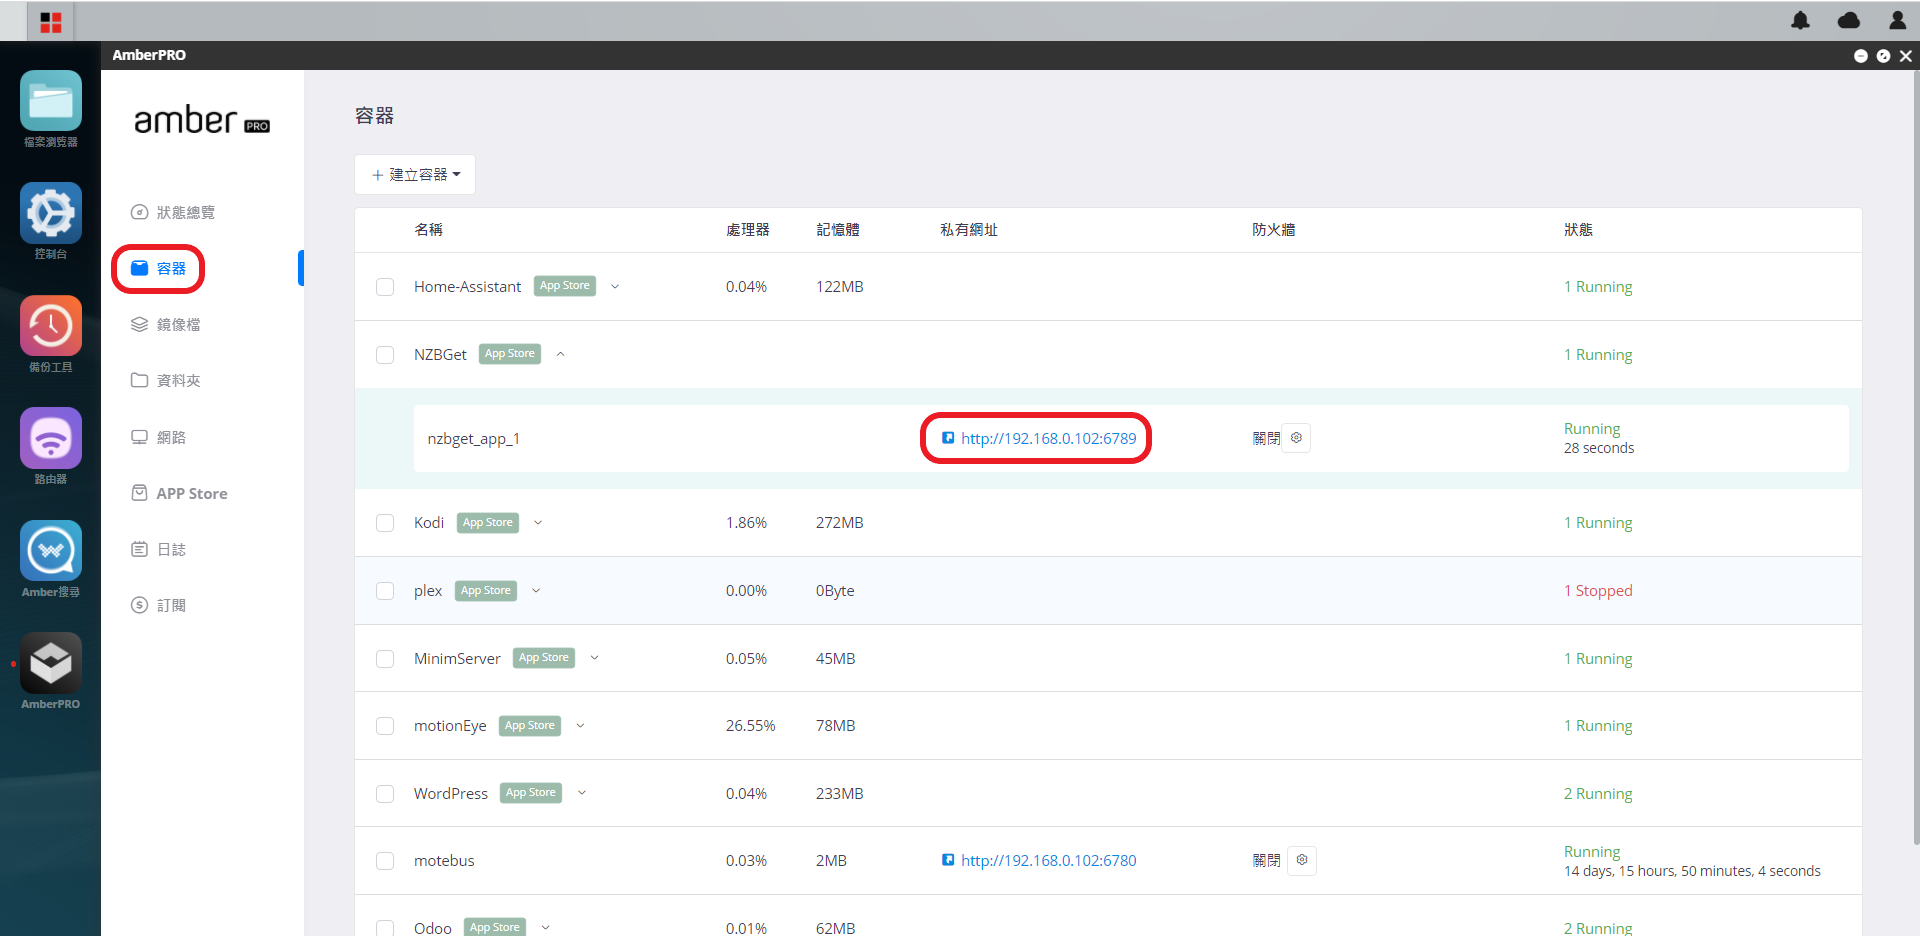
Task: Click external link icon beside port 6780 address
Action: (948, 860)
